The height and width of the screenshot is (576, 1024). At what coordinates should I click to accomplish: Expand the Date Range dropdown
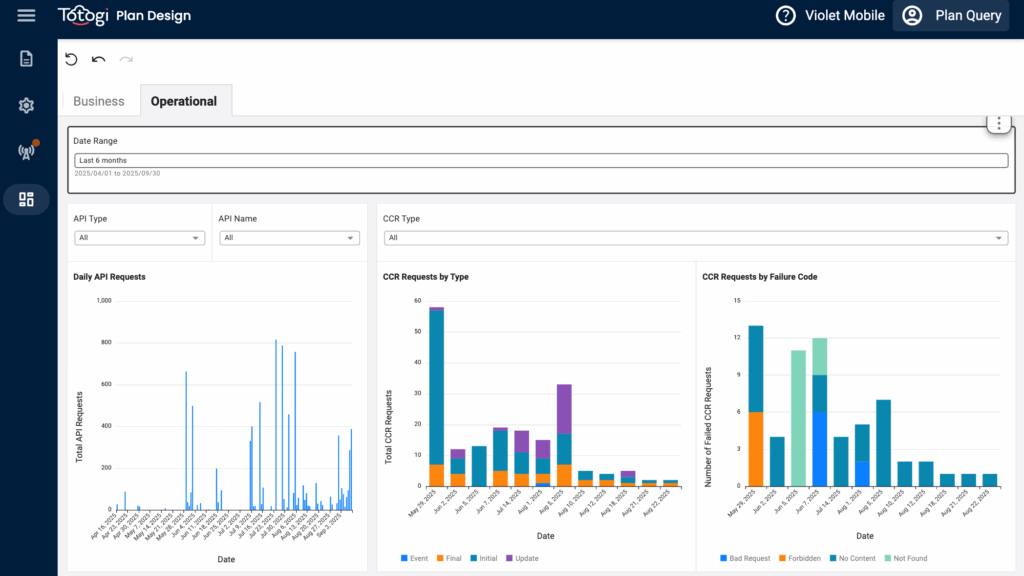pos(540,160)
